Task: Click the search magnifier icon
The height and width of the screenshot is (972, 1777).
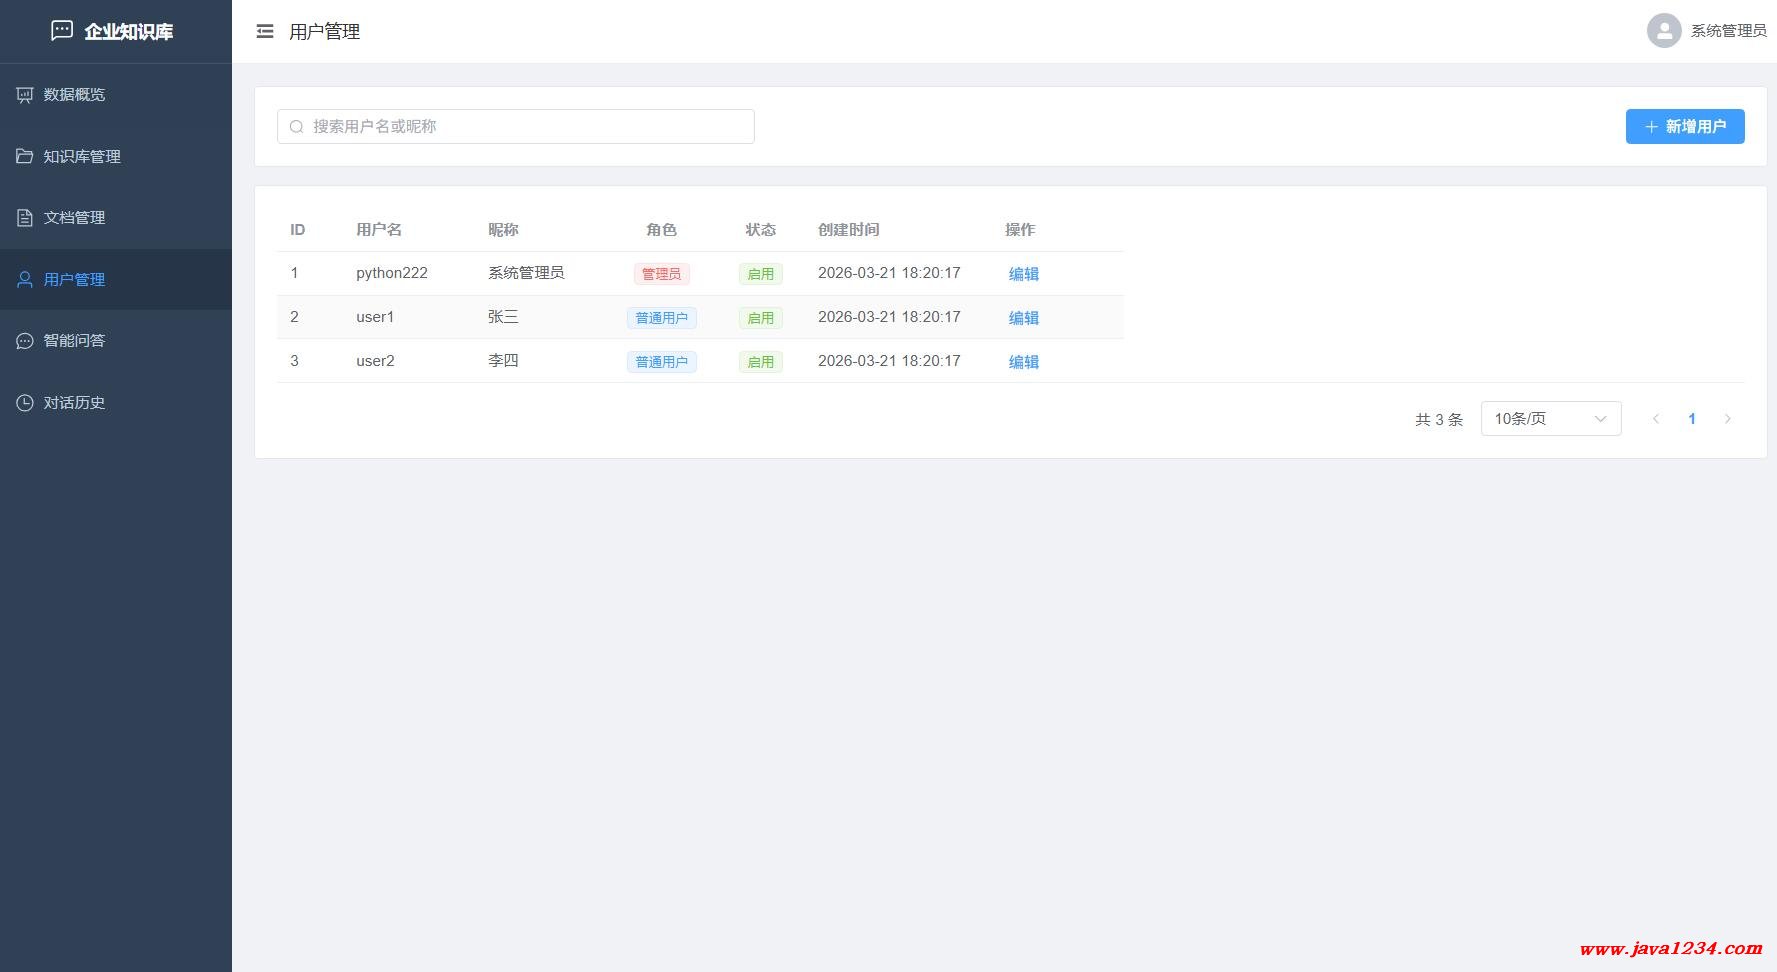Action: [296, 127]
